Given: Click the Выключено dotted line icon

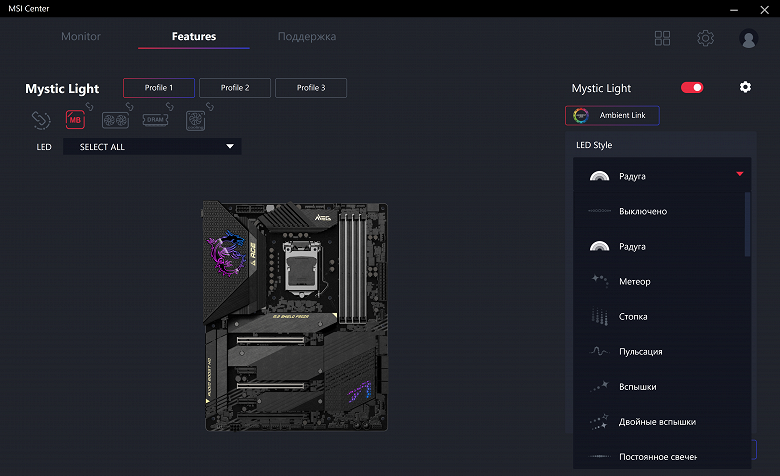Looking at the screenshot, I should point(599,211).
